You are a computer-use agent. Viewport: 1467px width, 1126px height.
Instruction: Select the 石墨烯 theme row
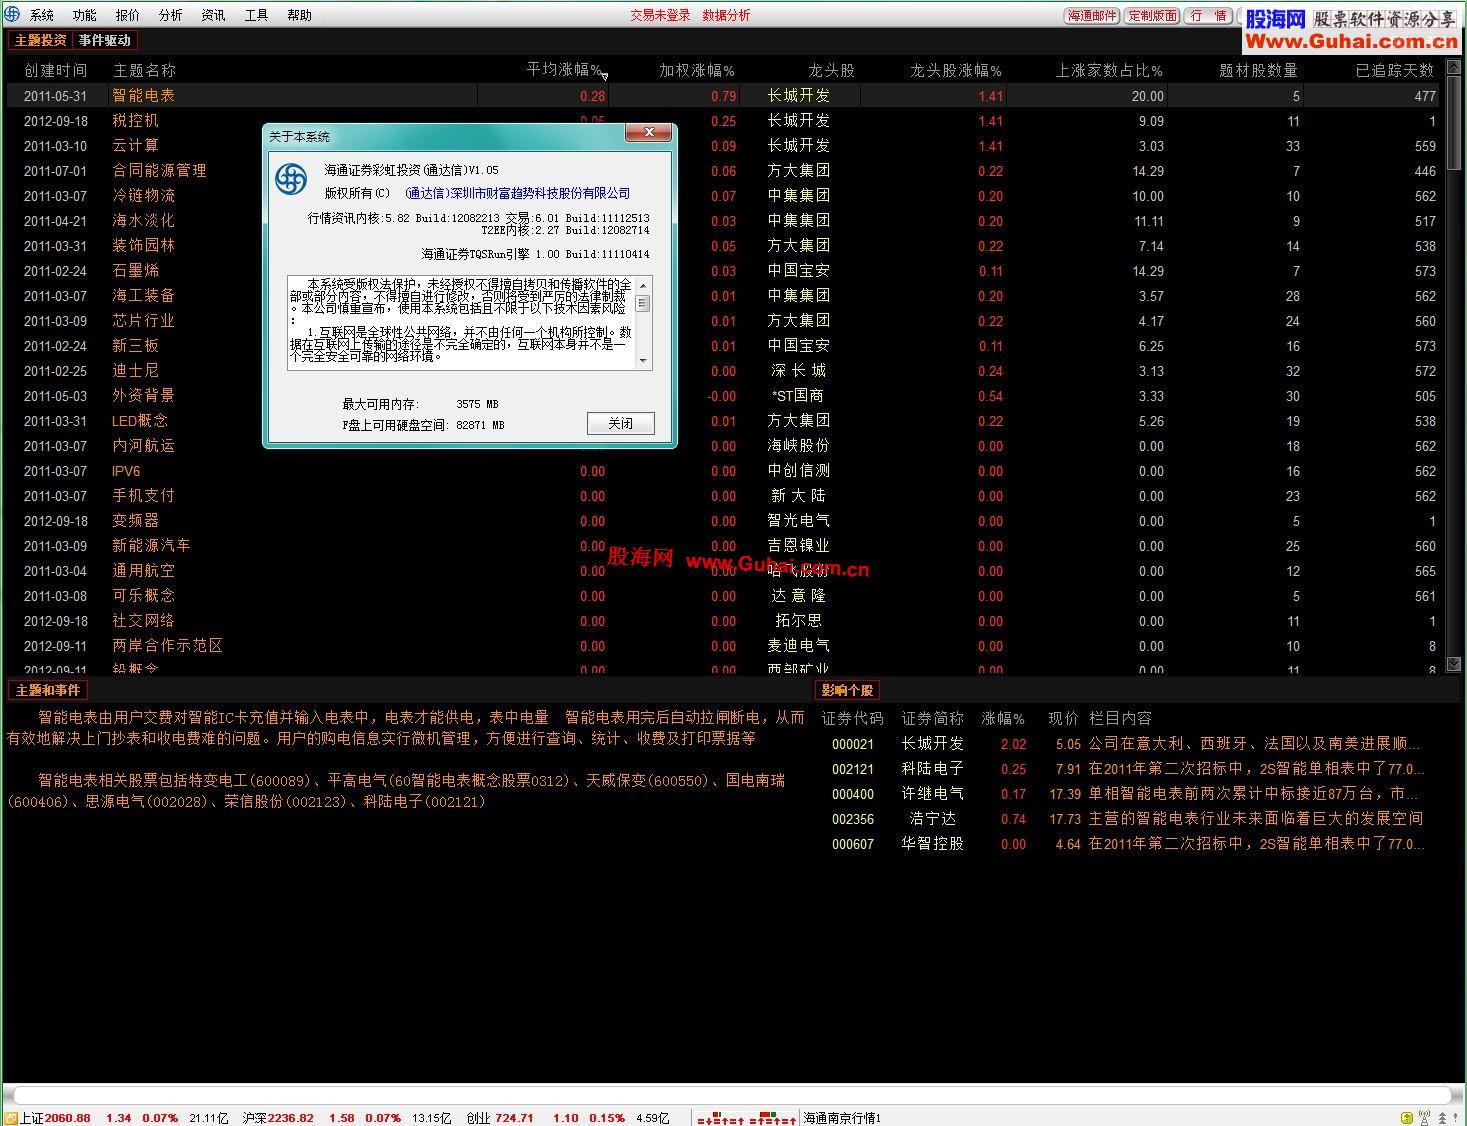[x=723, y=271]
